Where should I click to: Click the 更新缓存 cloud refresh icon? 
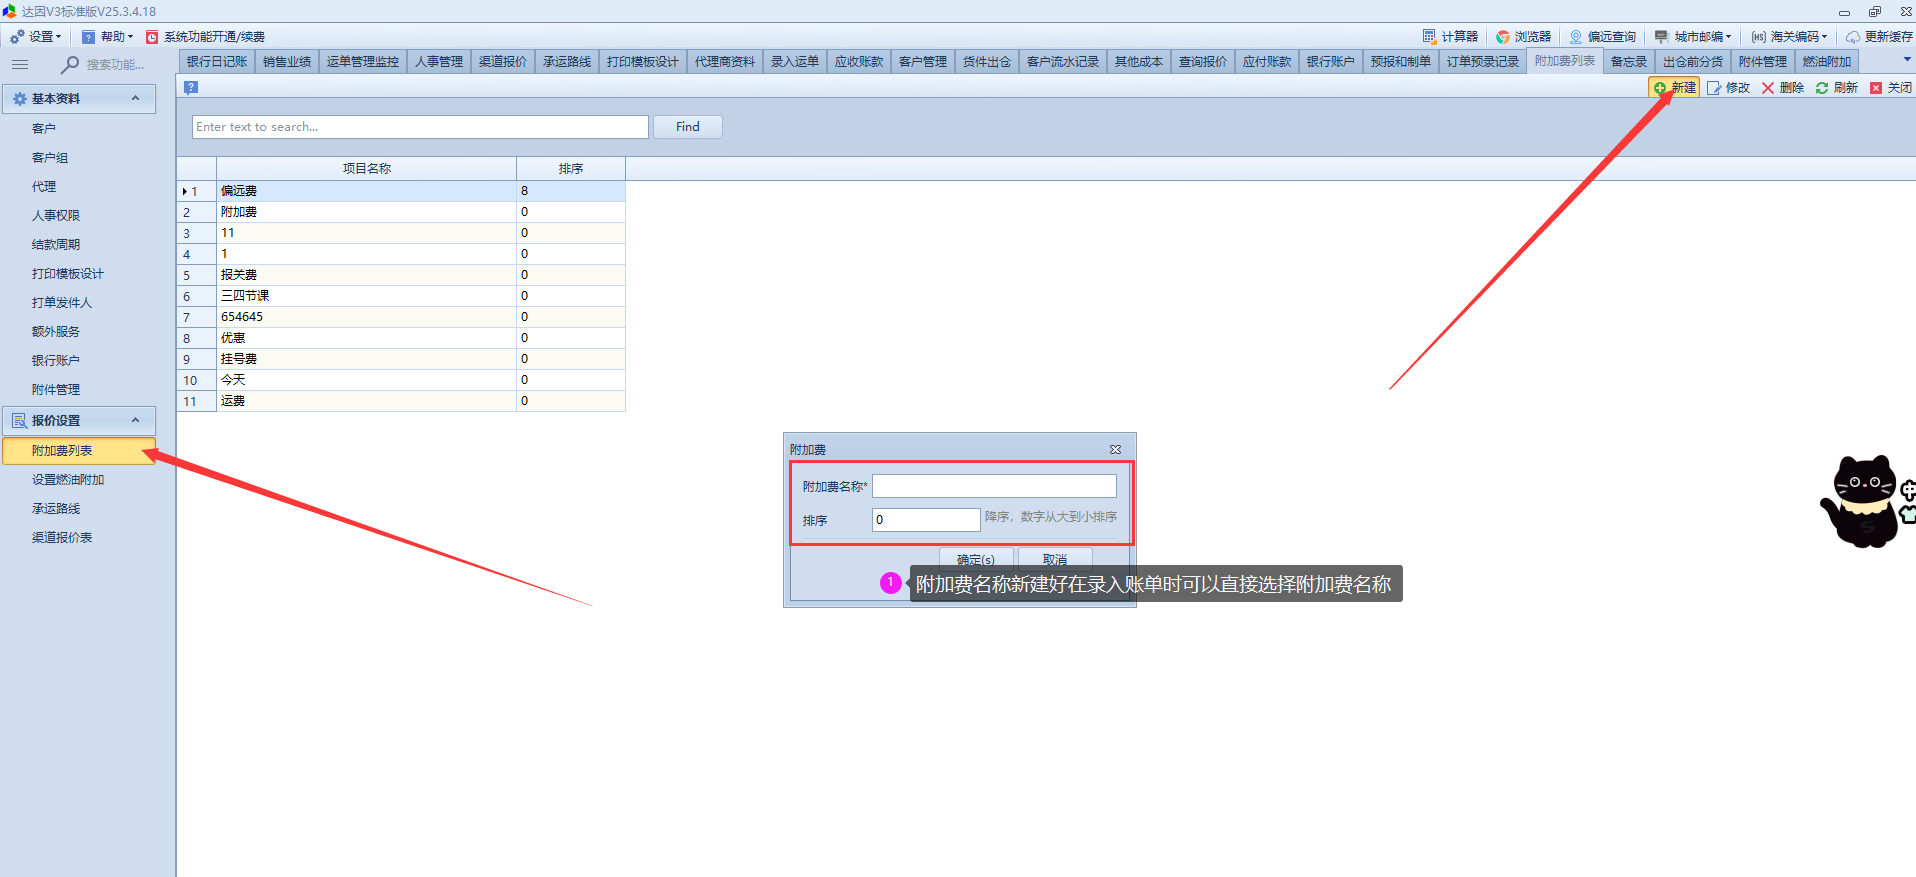tap(1853, 37)
